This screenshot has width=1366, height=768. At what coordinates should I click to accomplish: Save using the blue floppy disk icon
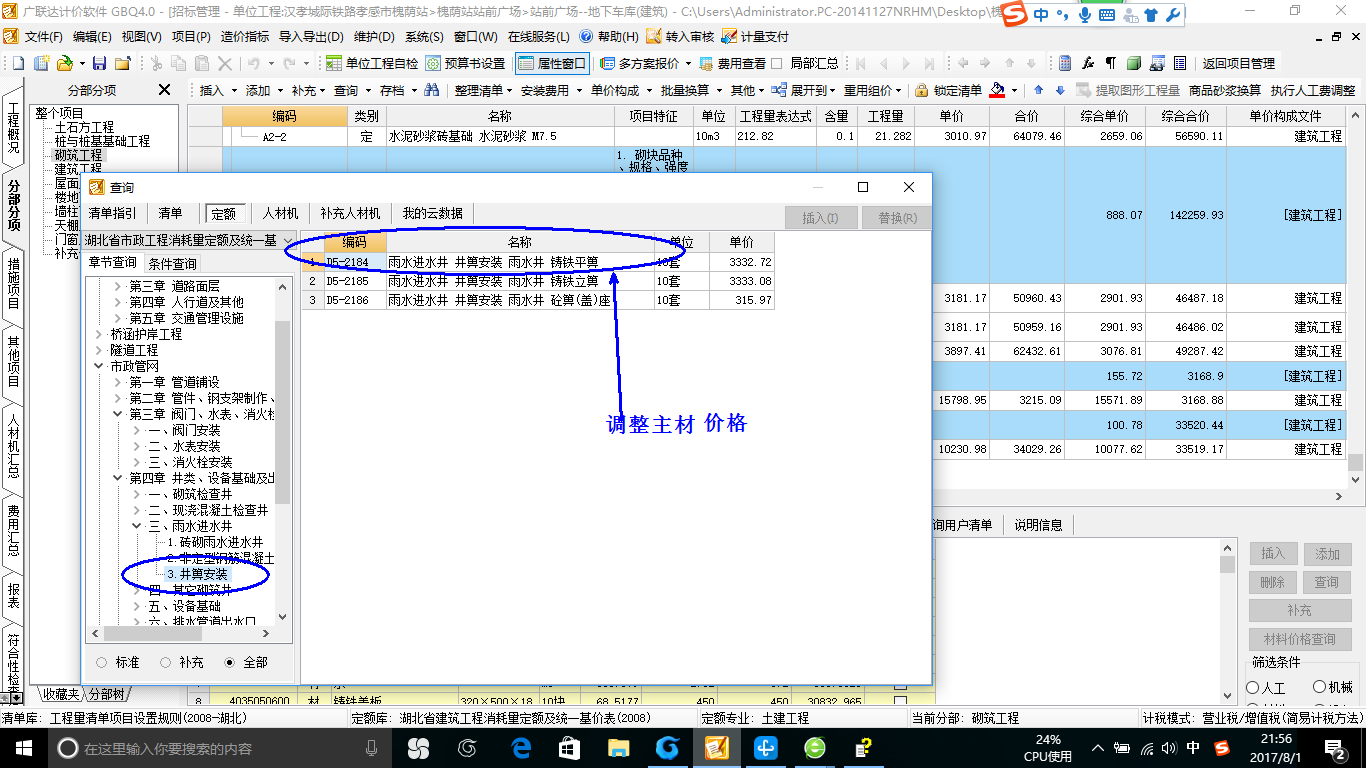click(101, 63)
